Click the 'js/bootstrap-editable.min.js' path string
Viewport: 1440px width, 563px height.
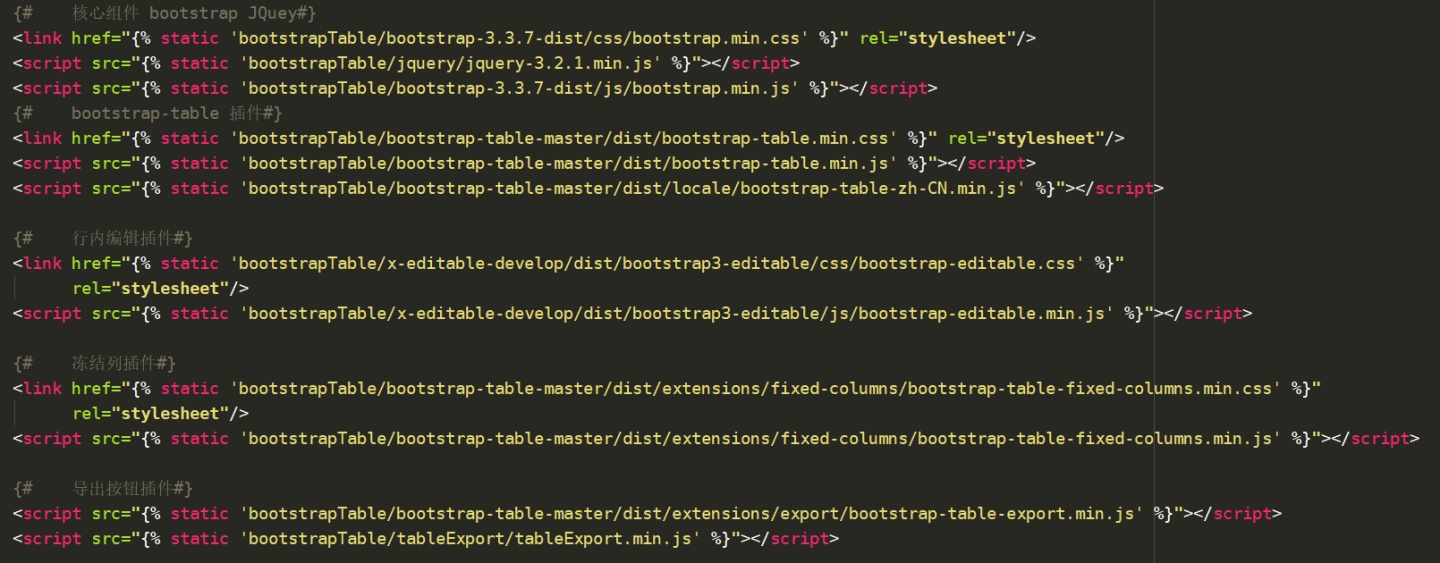(677, 313)
